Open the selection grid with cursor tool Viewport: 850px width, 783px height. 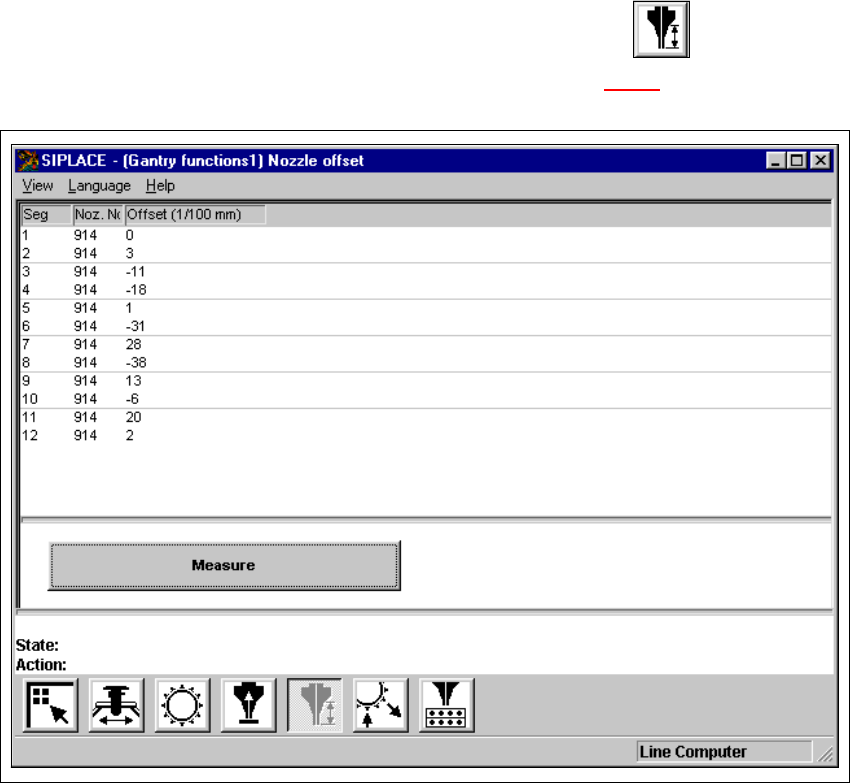[51, 705]
